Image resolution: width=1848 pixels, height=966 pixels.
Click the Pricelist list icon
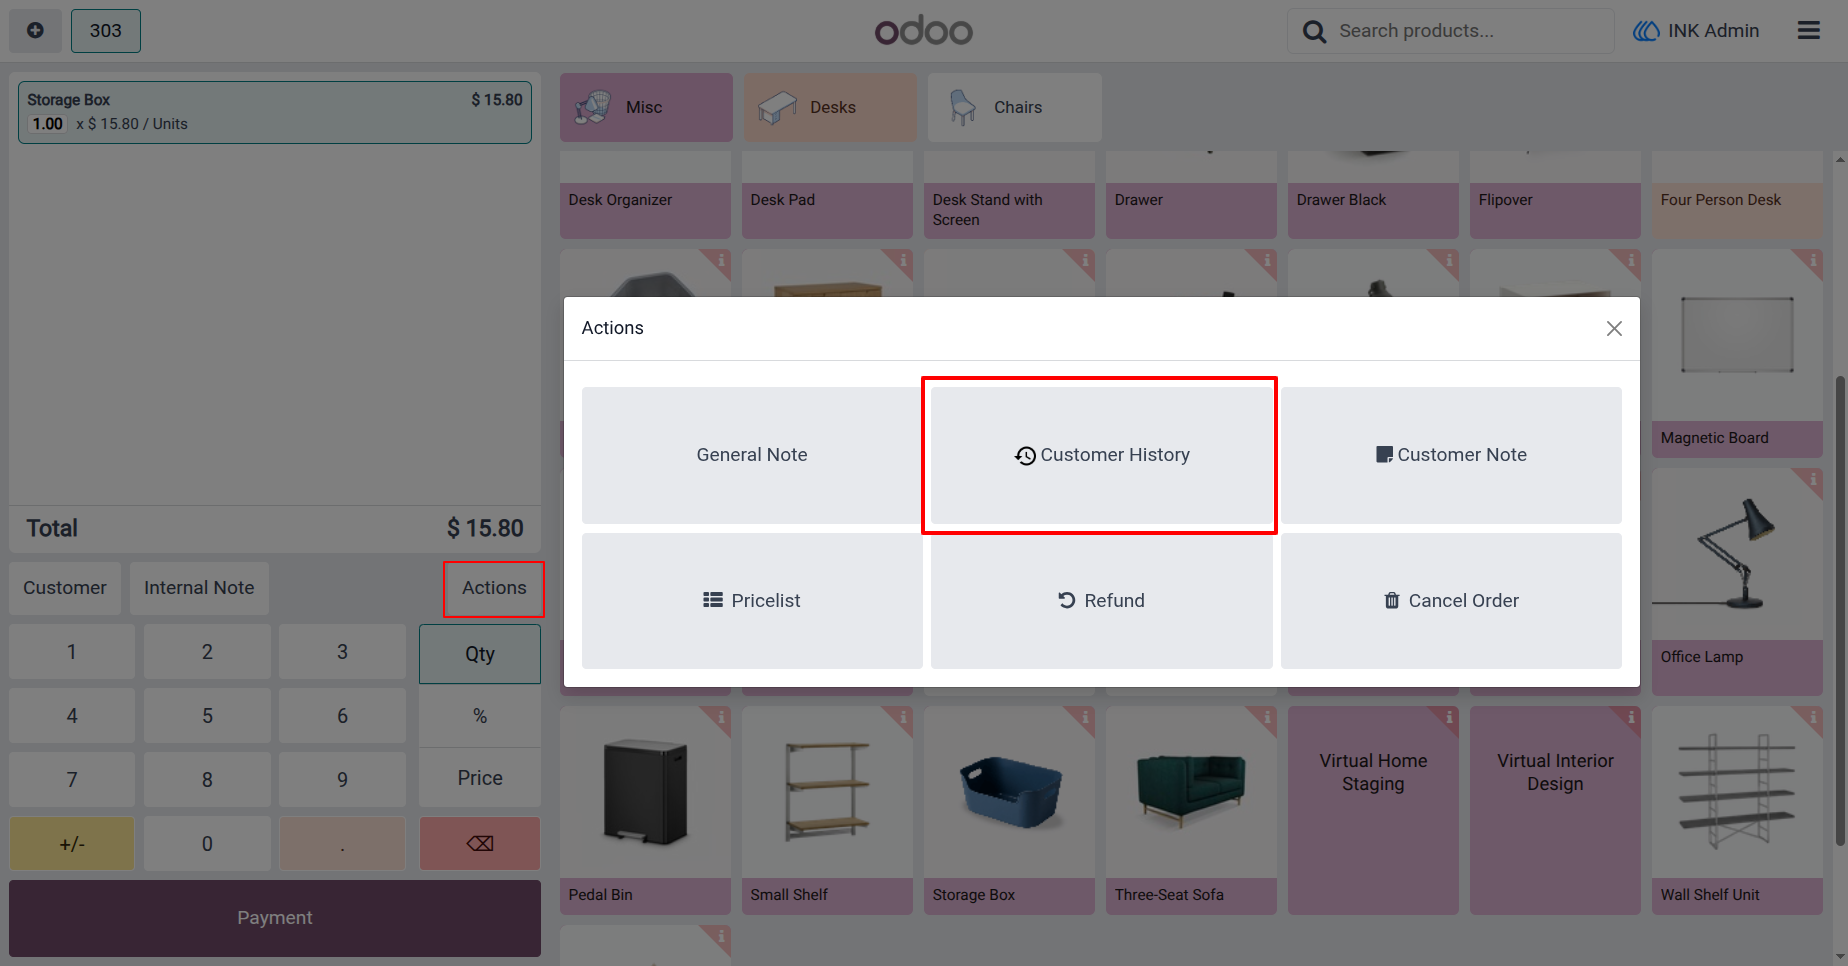coord(713,600)
